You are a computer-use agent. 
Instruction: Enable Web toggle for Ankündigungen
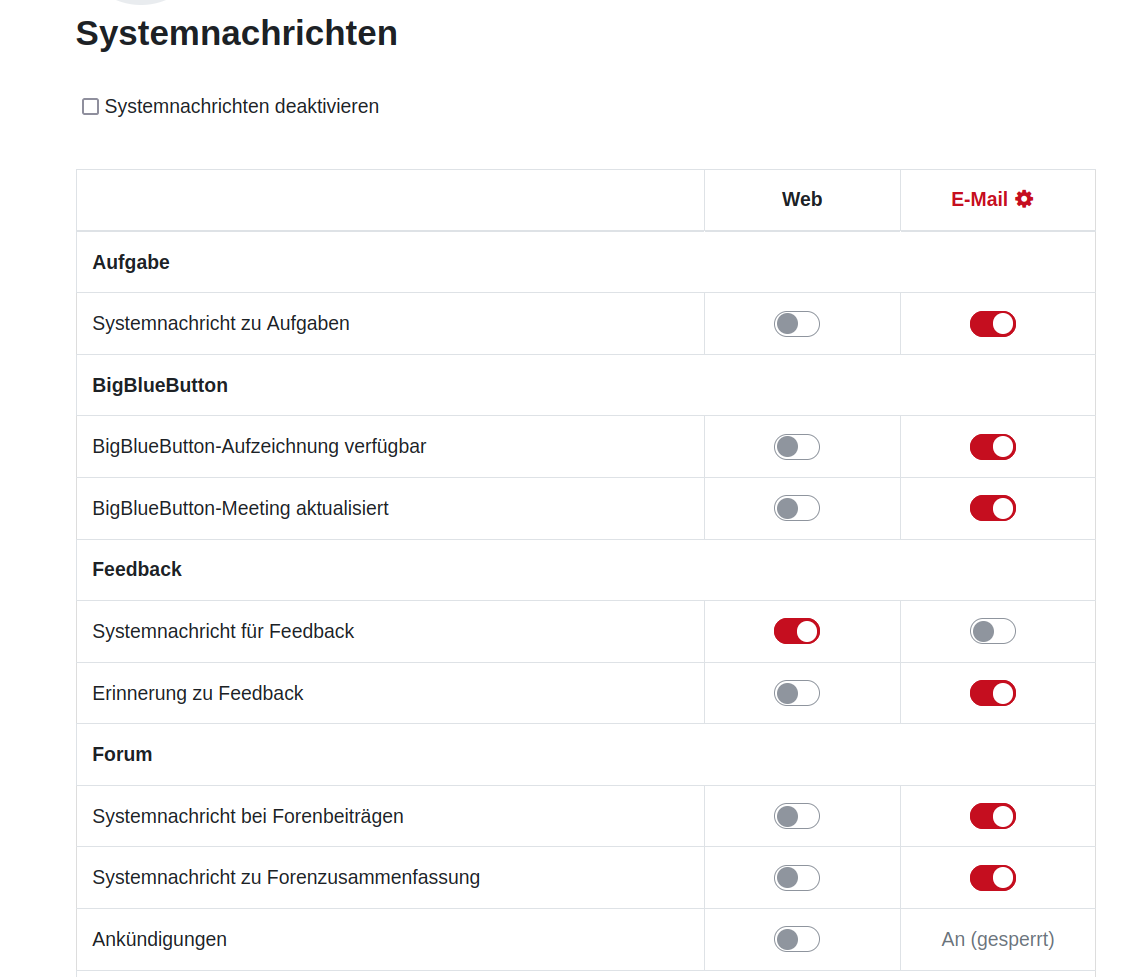[x=796, y=939]
